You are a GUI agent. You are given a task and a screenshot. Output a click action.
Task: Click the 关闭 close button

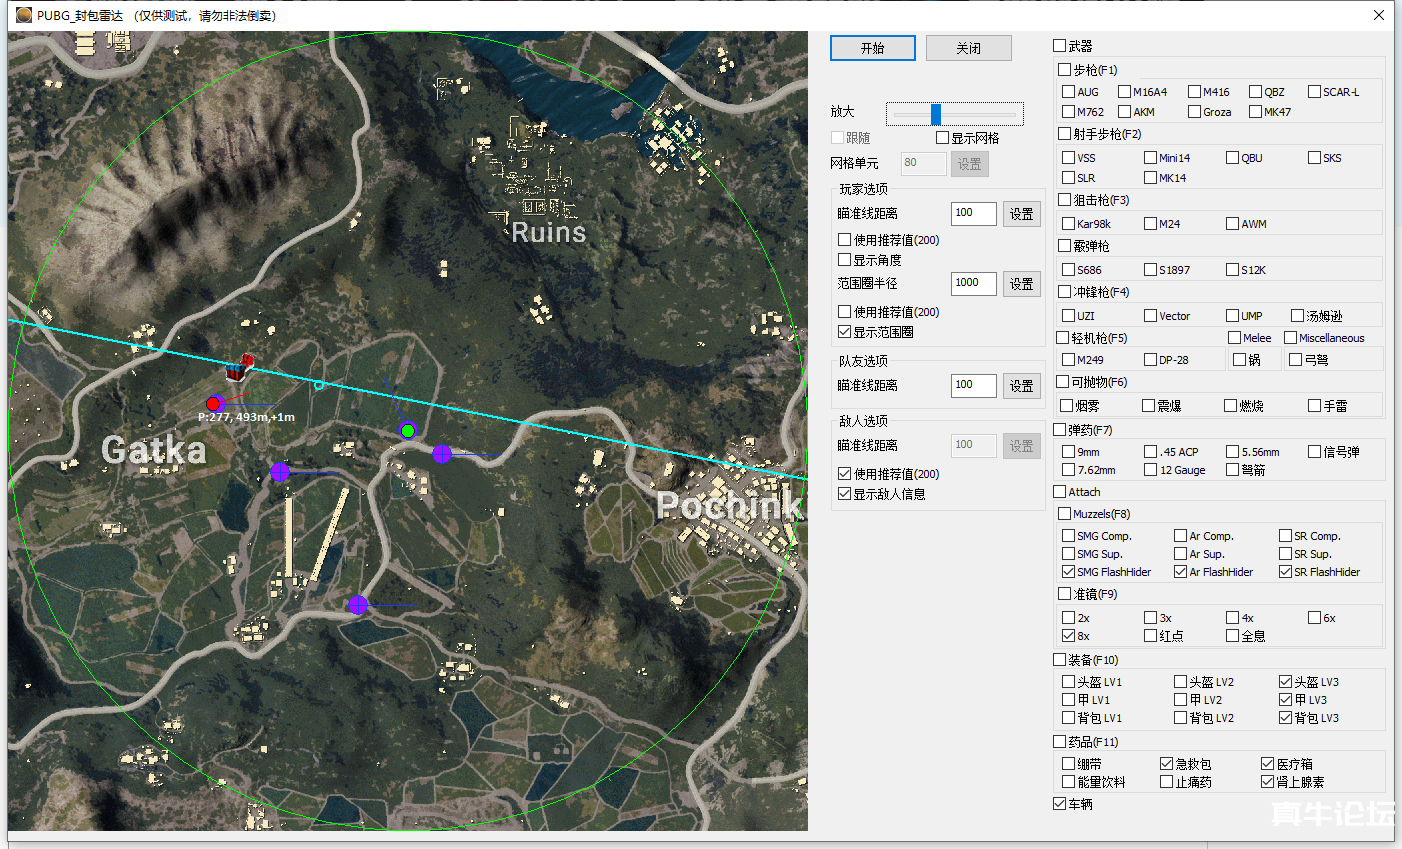coord(968,48)
